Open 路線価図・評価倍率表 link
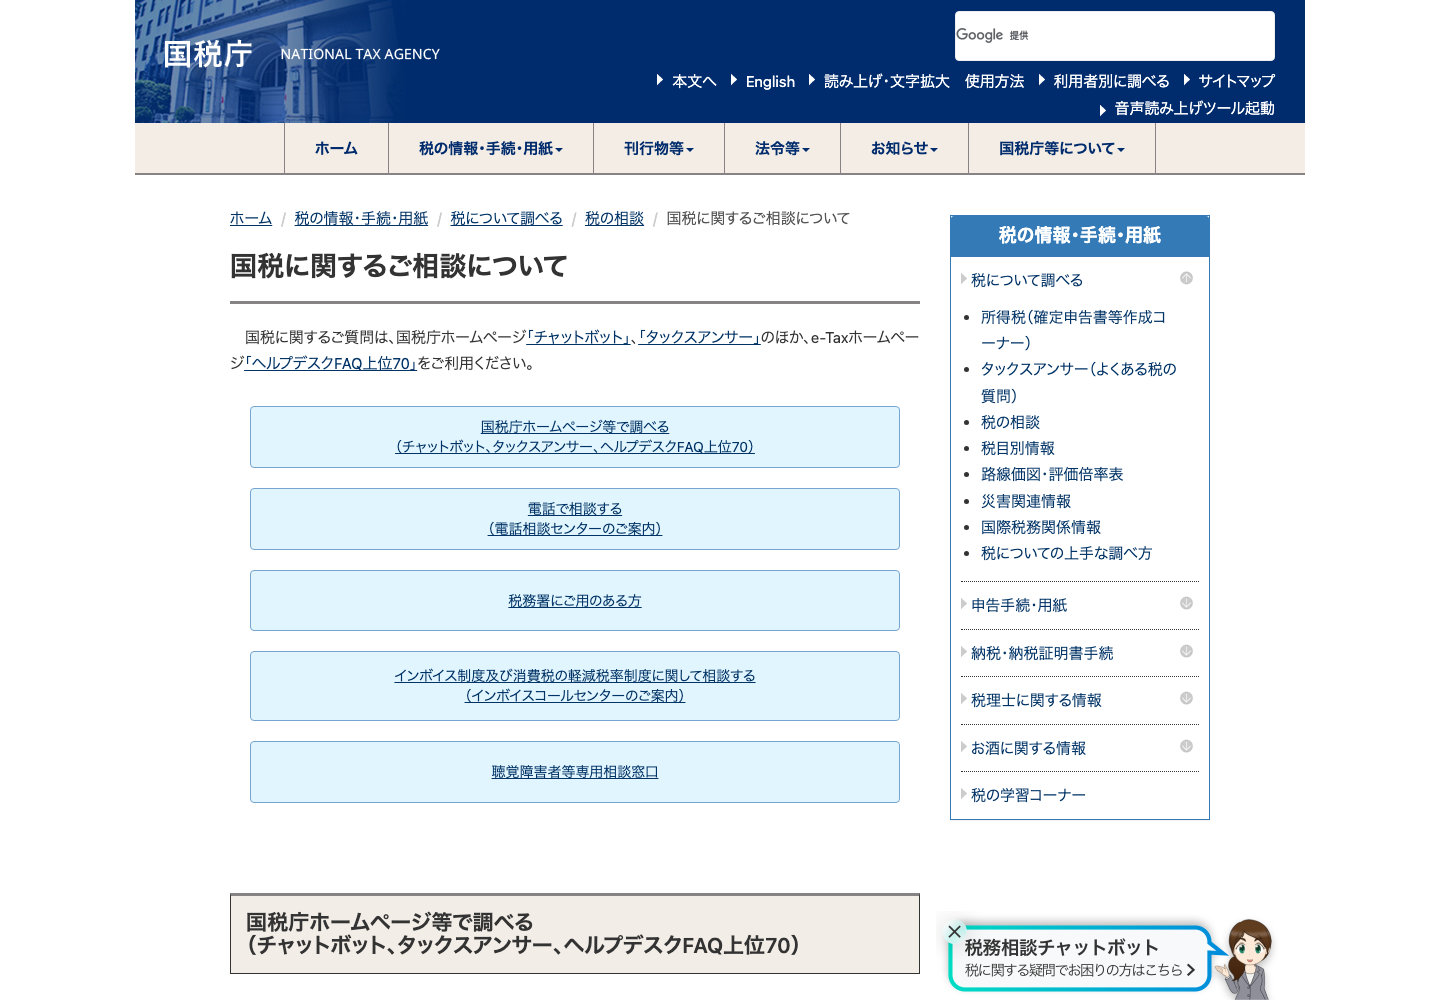The width and height of the screenshot is (1440, 1000). (1052, 474)
